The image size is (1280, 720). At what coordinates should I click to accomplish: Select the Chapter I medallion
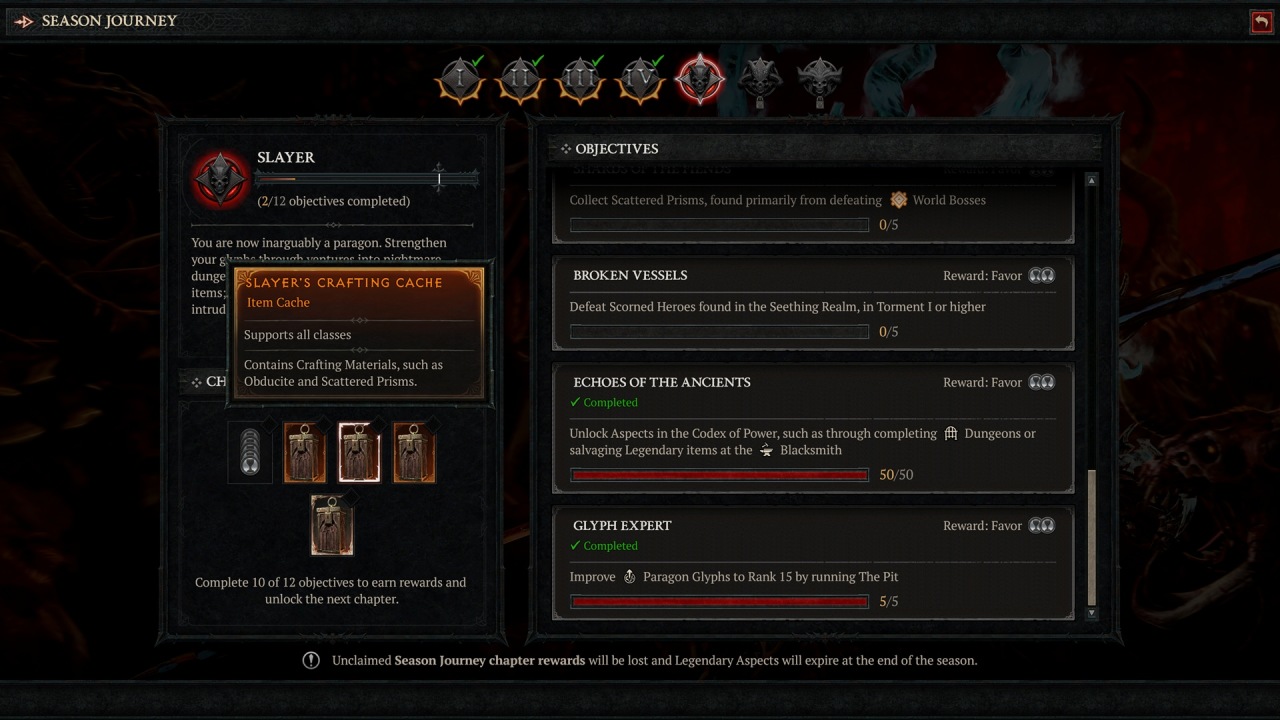point(460,80)
